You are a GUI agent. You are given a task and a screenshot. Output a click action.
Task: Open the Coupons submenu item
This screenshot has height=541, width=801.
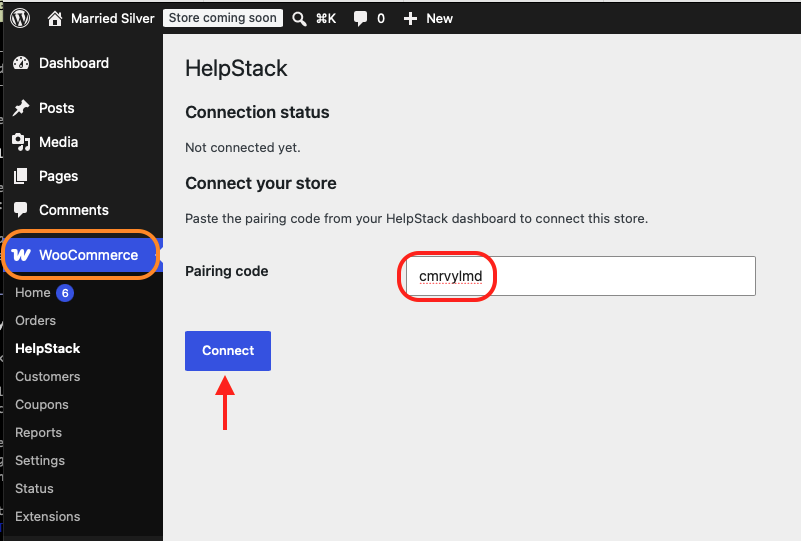pyautogui.click(x=42, y=405)
